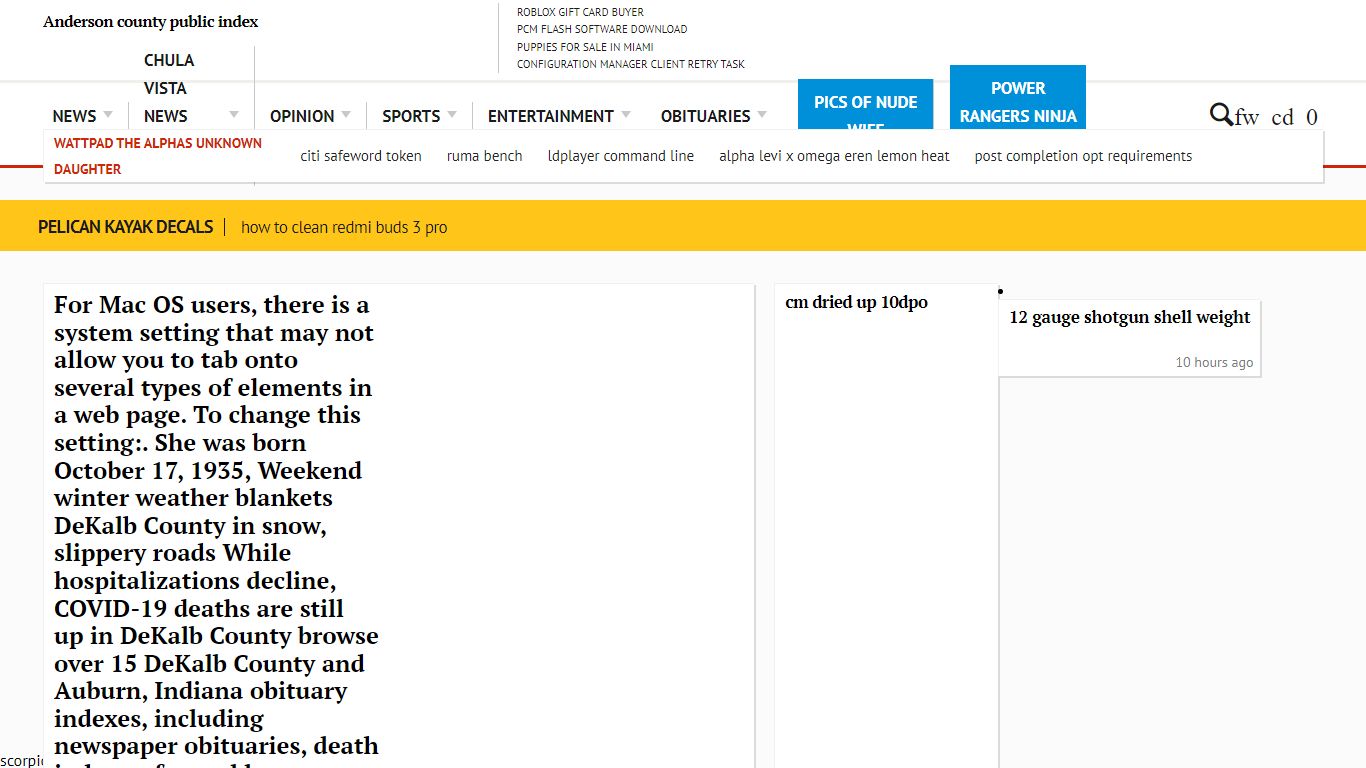This screenshot has height=768, width=1366.
Task: Open the cm dried up 10dpo card
Action: [857, 302]
